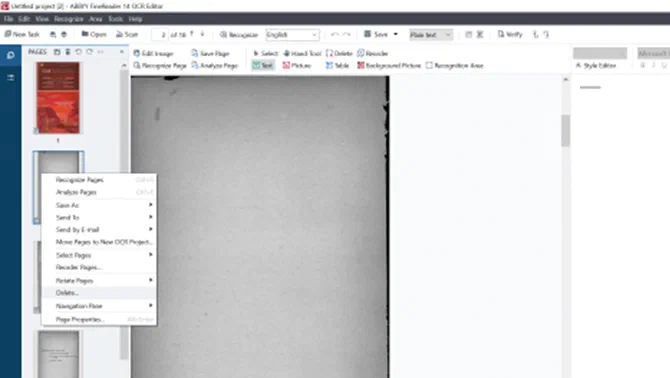Choose Page Properties from context menu

(99, 319)
